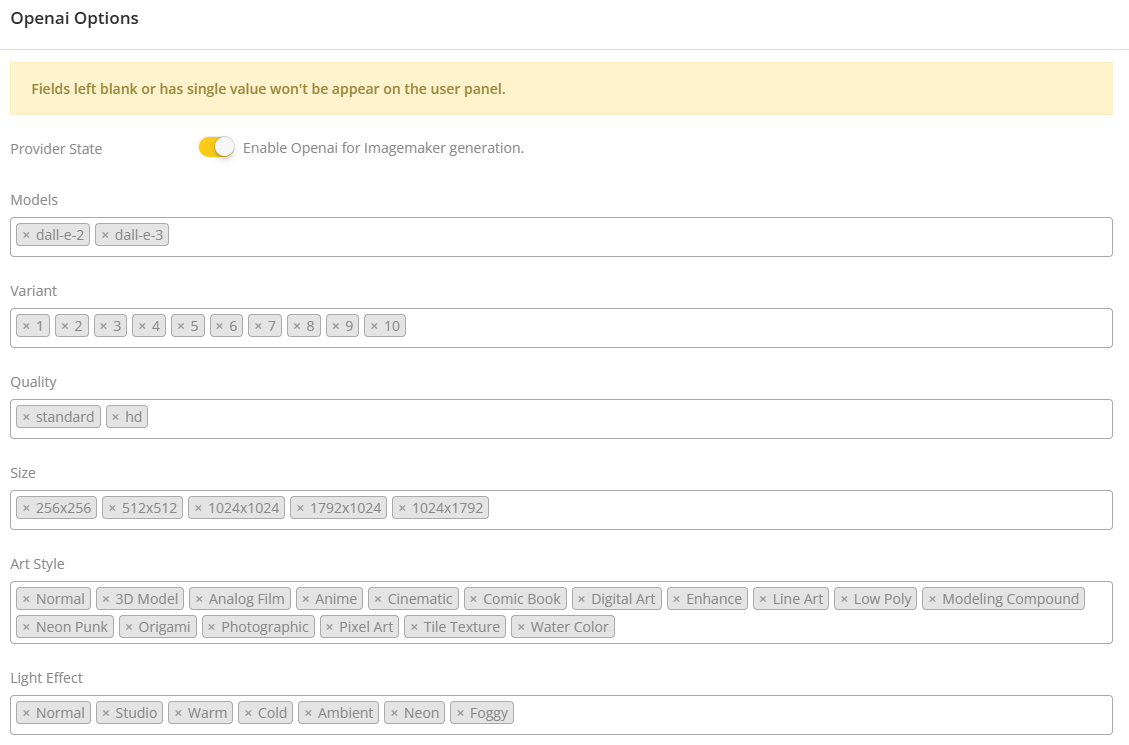Delete variant 10 from Variant field
The image size is (1129, 745).
pyautogui.click(x=374, y=326)
